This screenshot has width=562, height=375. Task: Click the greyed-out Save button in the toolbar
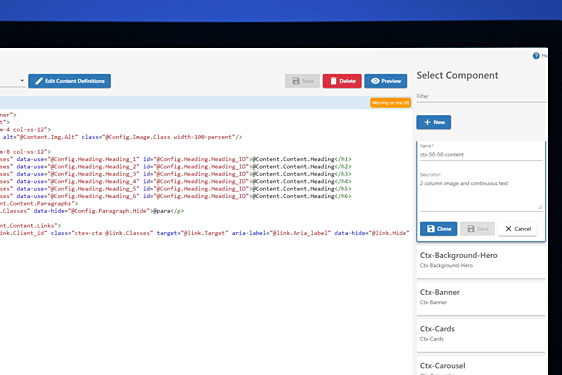tap(302, 81)
